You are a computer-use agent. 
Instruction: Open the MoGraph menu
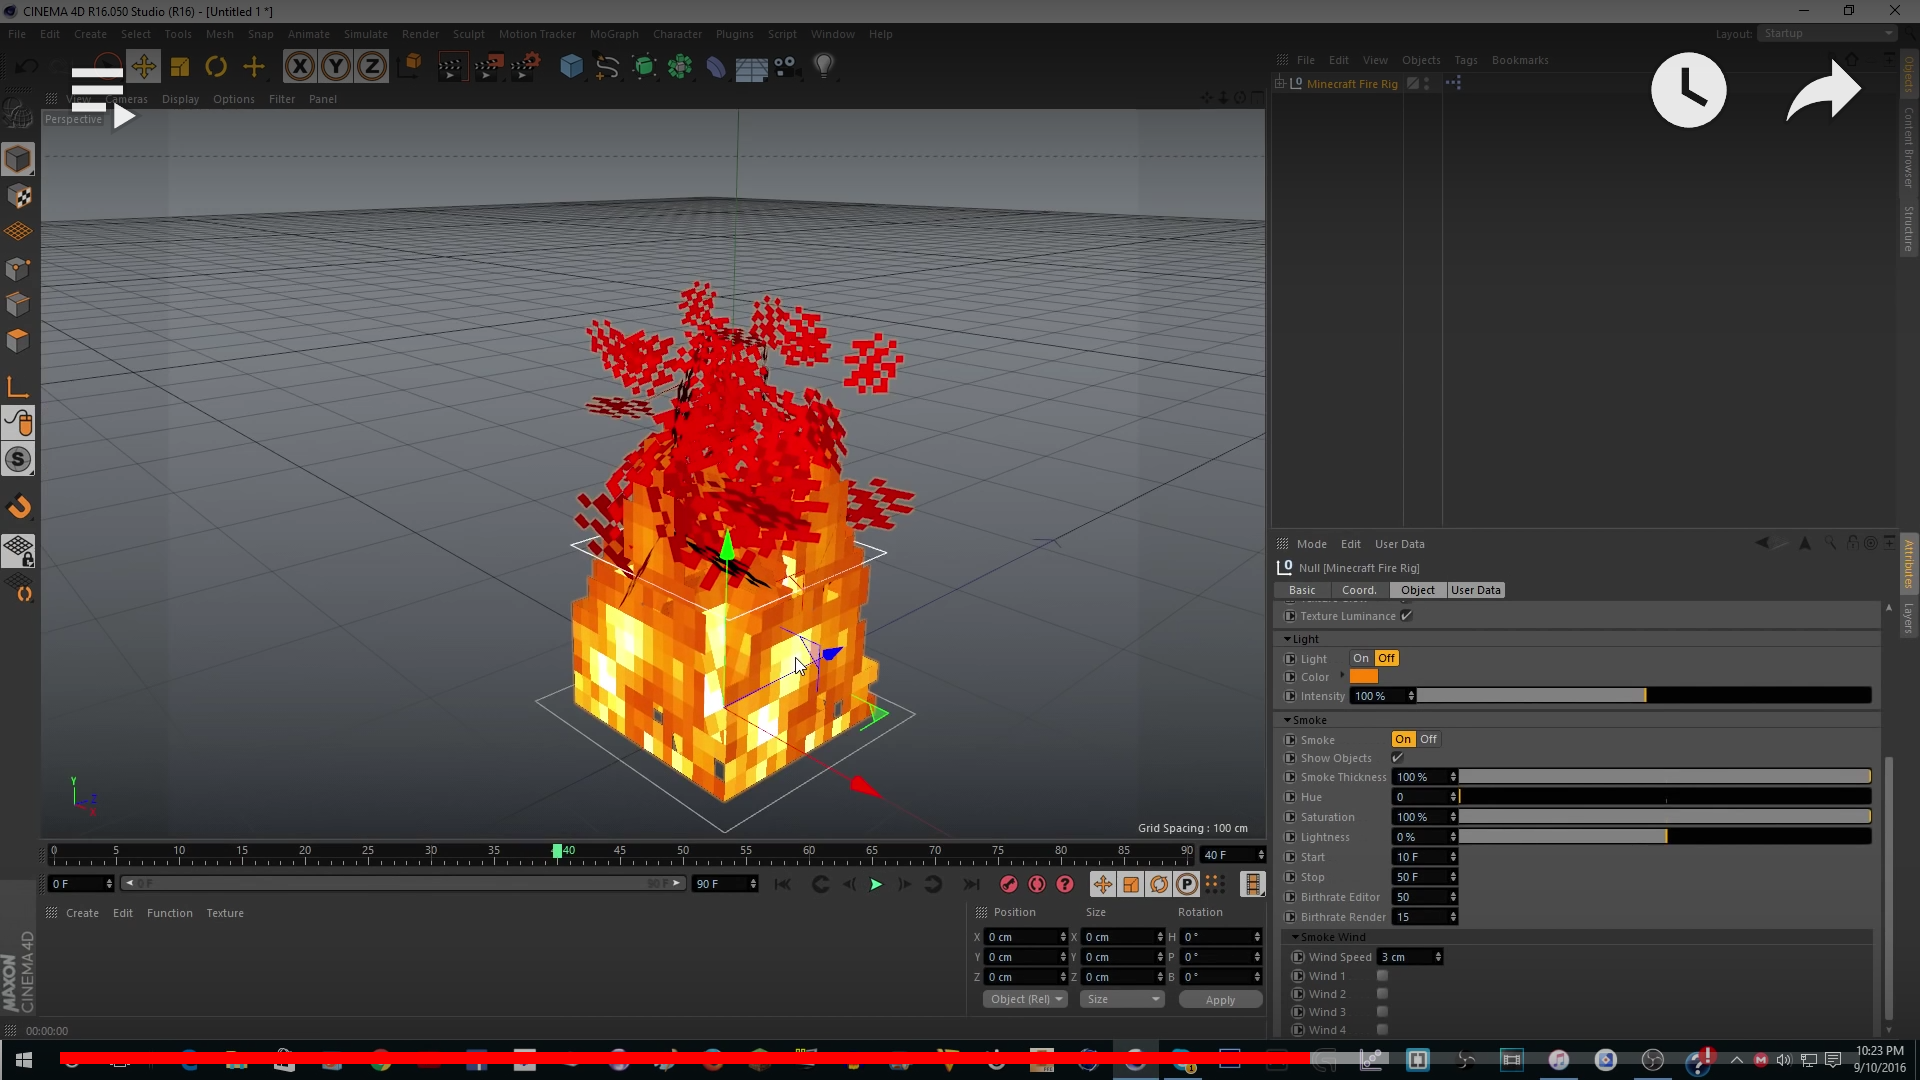pyautogui.click(x=614, y=34)
